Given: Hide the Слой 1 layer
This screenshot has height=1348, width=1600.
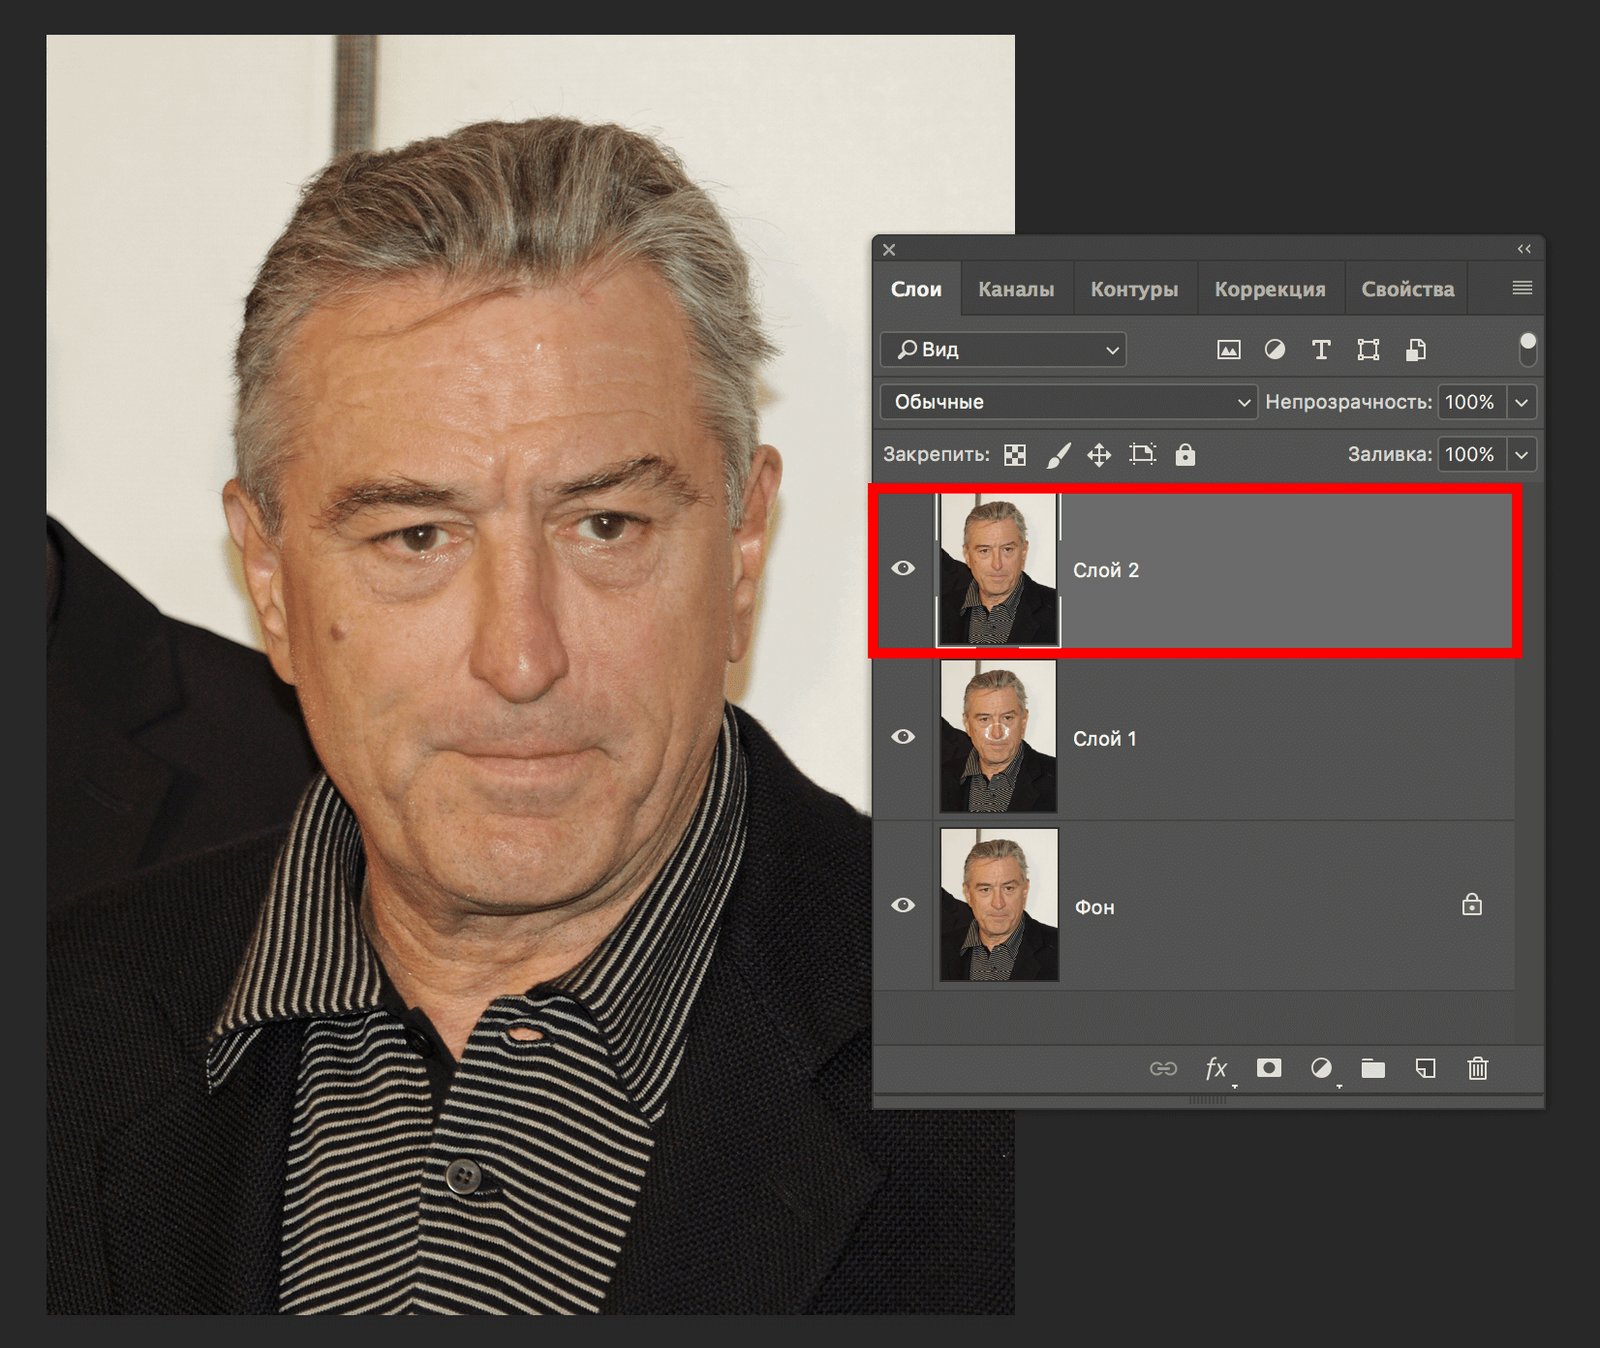Looking at the screenshot, I should click(903, 737).
